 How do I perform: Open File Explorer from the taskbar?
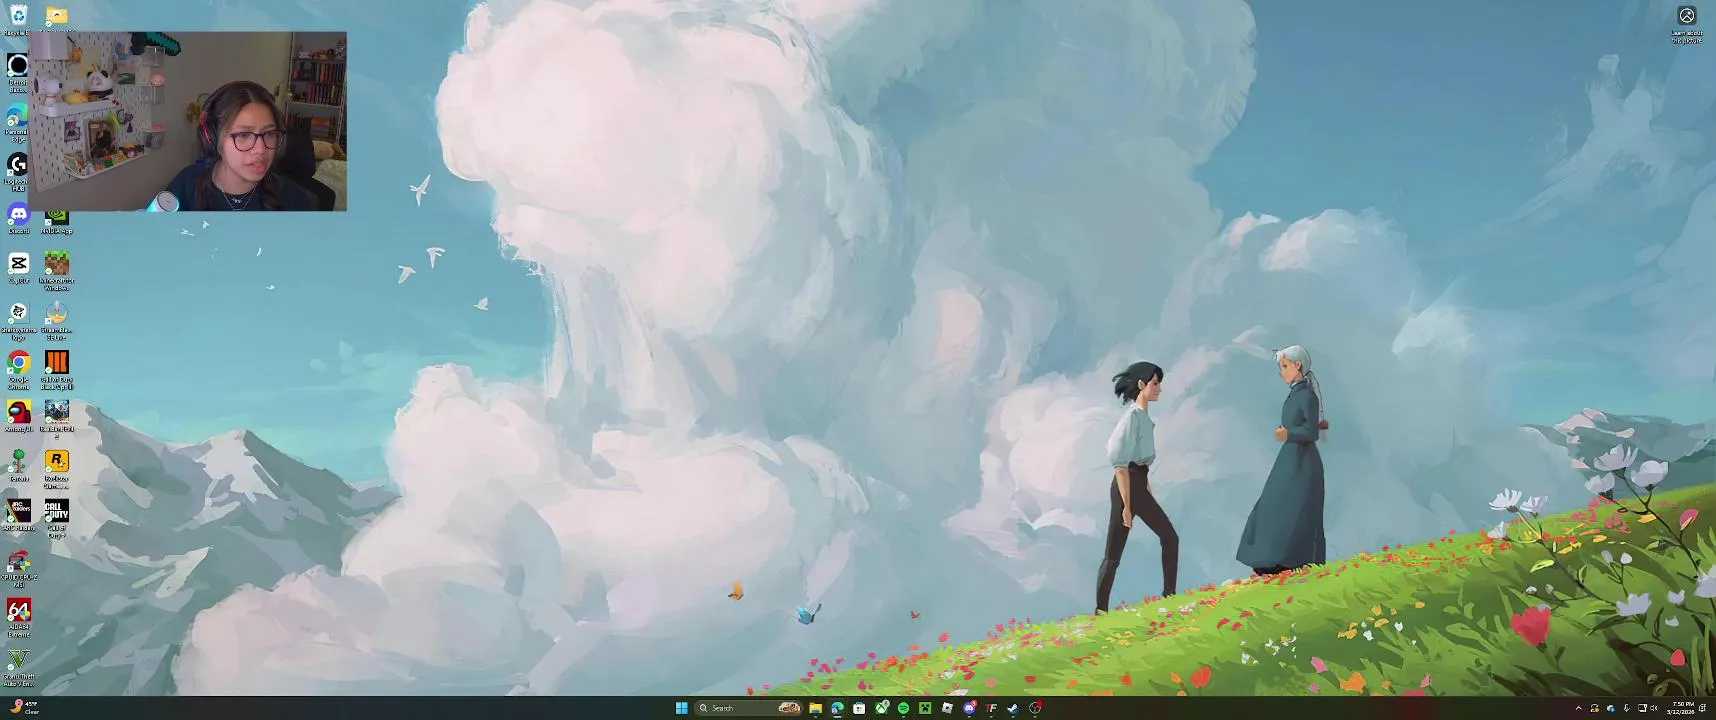tap(815, 708)
